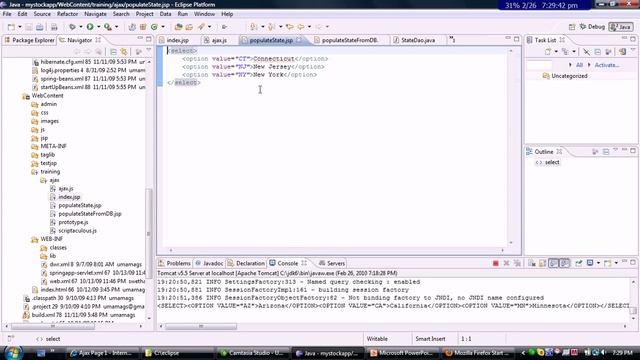The width and height of the screenshot is (640, 360).
Task: Terminate Tomcat with red stop square
Action: point(496,263)
